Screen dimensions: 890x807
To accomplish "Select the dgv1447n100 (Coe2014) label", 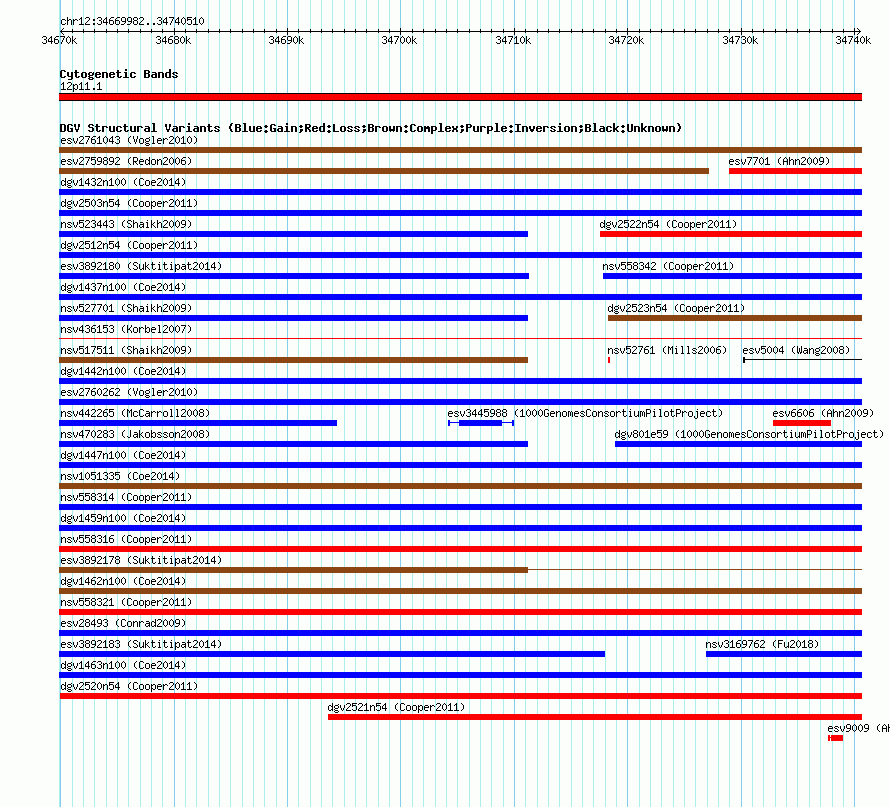I will point(123,455).
